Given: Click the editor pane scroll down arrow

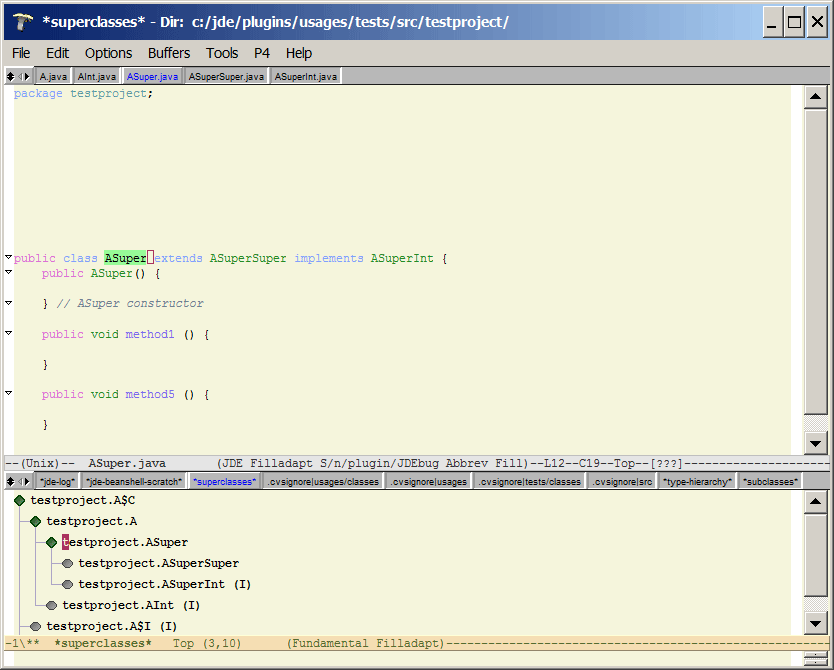Looking at the screenshot, I should point(815,443).
